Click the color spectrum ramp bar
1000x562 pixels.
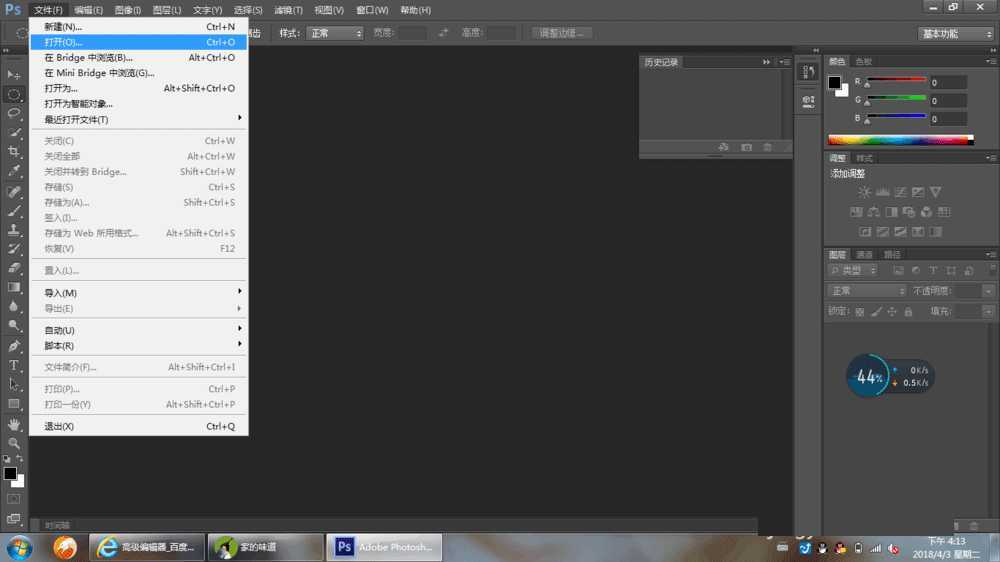901,140
